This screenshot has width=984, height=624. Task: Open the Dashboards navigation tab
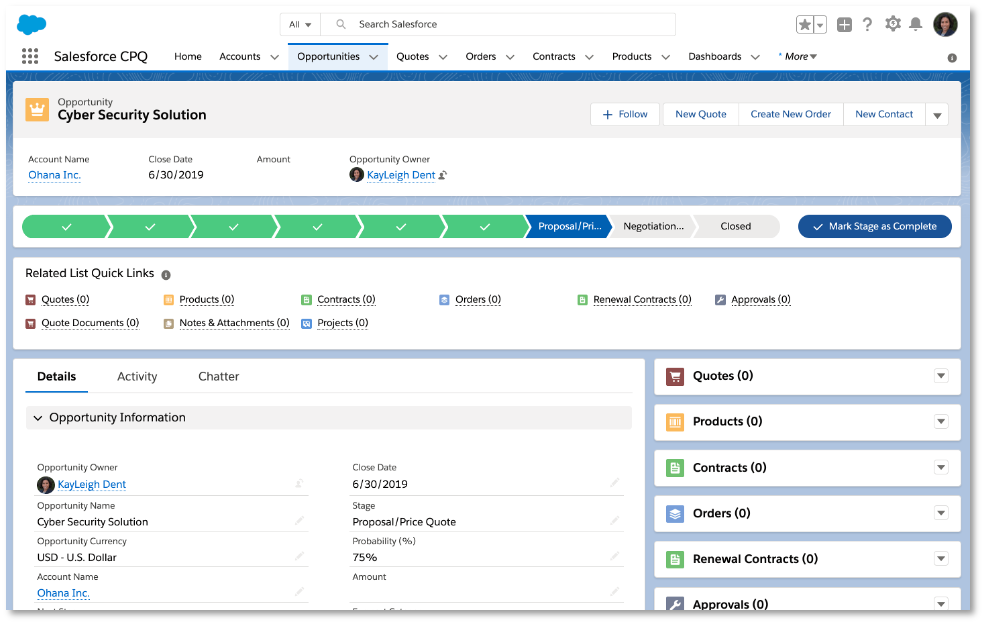tap(714, 56)
